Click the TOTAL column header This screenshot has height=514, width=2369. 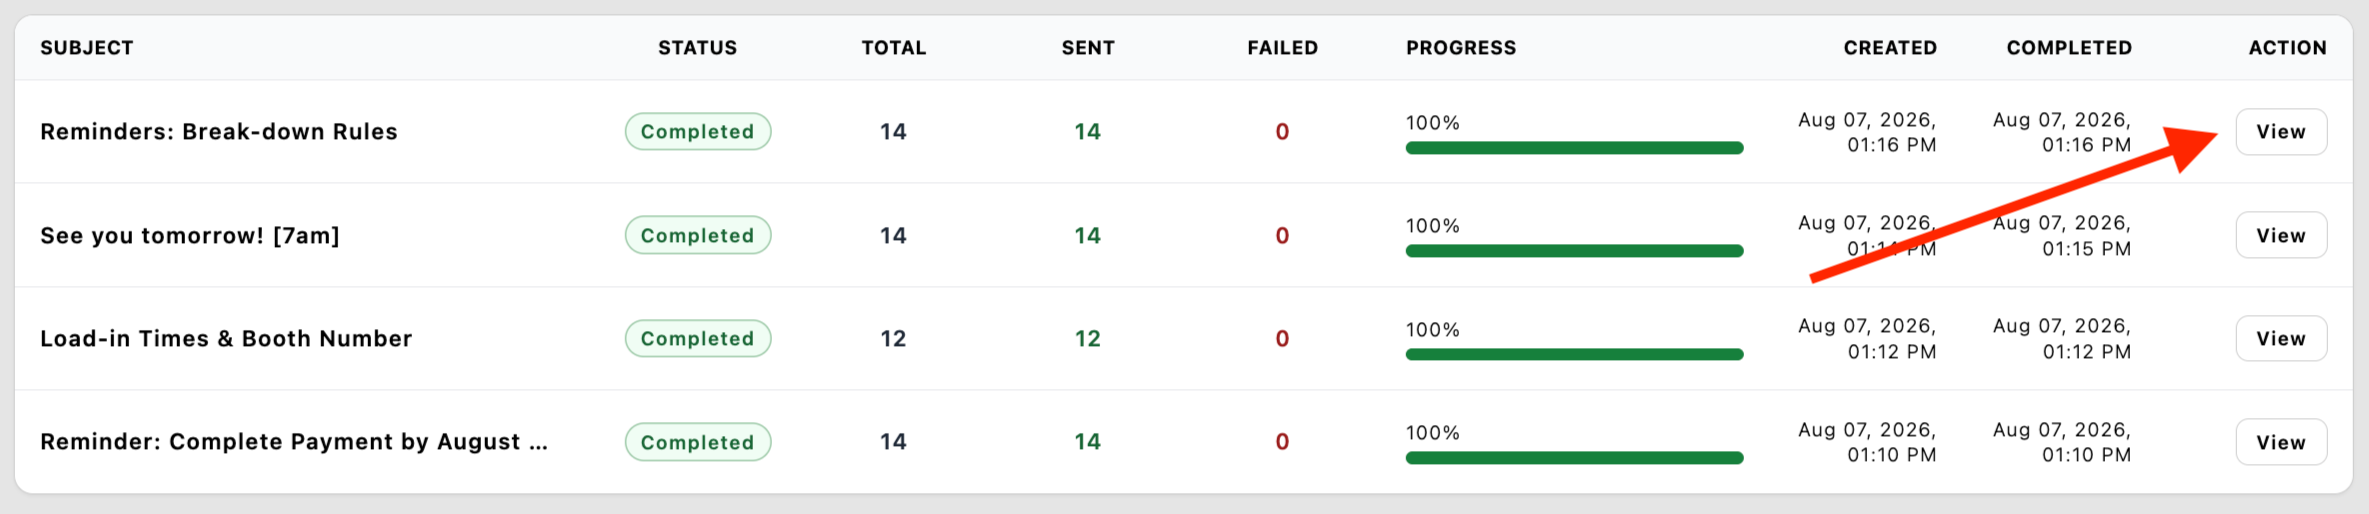[x=894, y=48]
